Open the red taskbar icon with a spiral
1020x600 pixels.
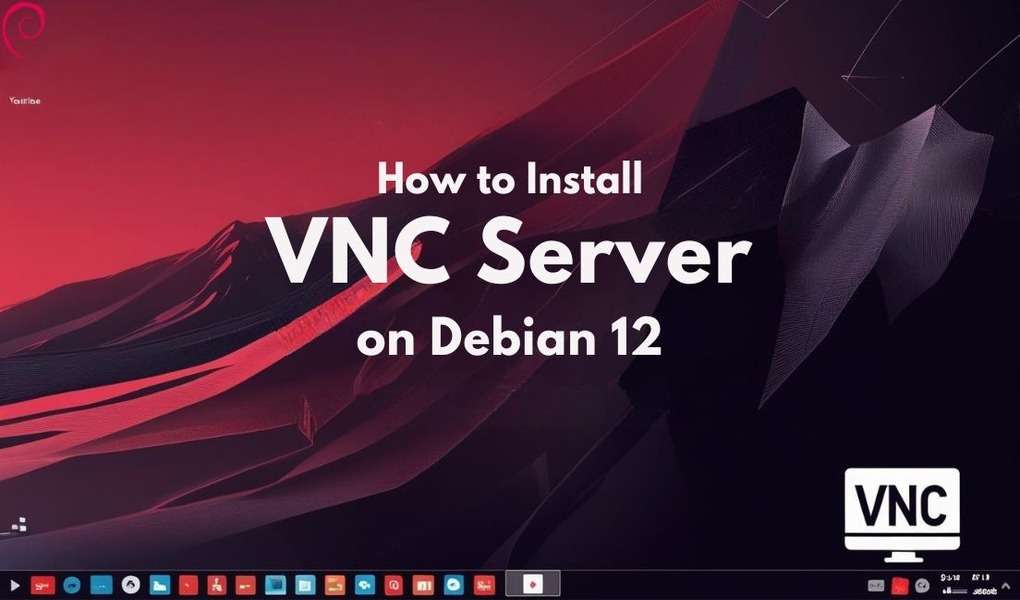(394, 586)
